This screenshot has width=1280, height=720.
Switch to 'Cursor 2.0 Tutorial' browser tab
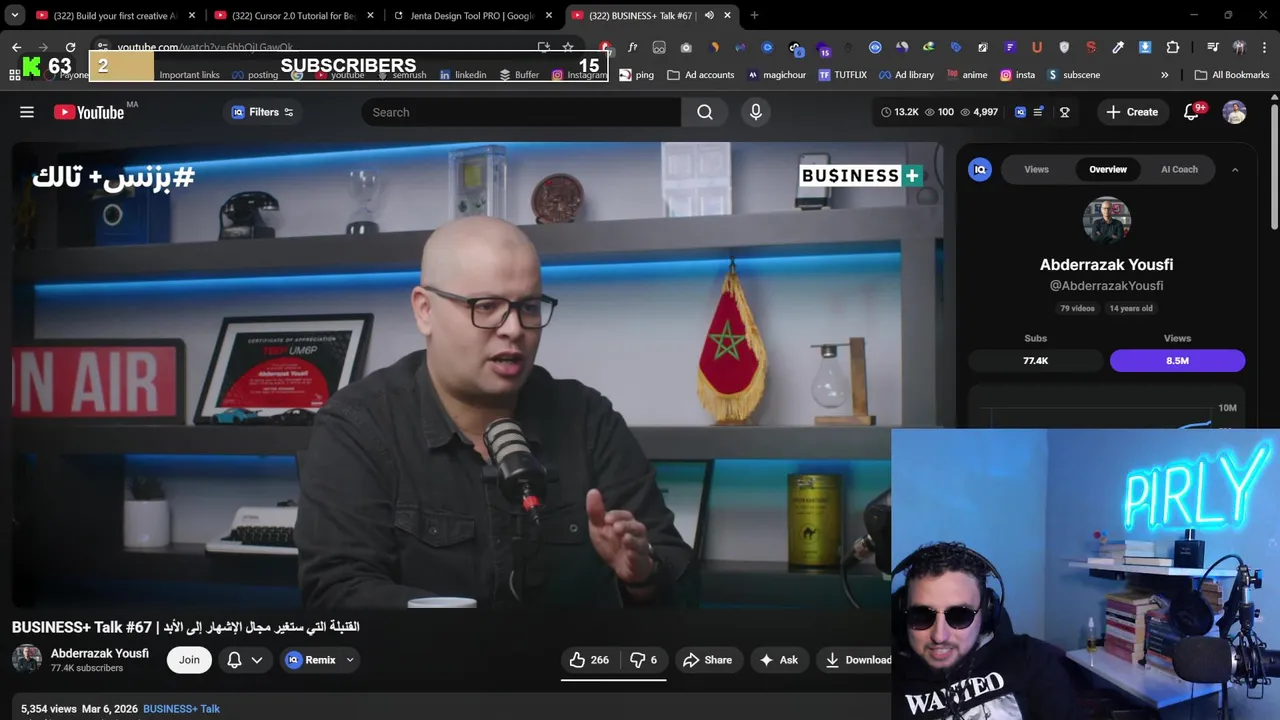click(295, 15)
